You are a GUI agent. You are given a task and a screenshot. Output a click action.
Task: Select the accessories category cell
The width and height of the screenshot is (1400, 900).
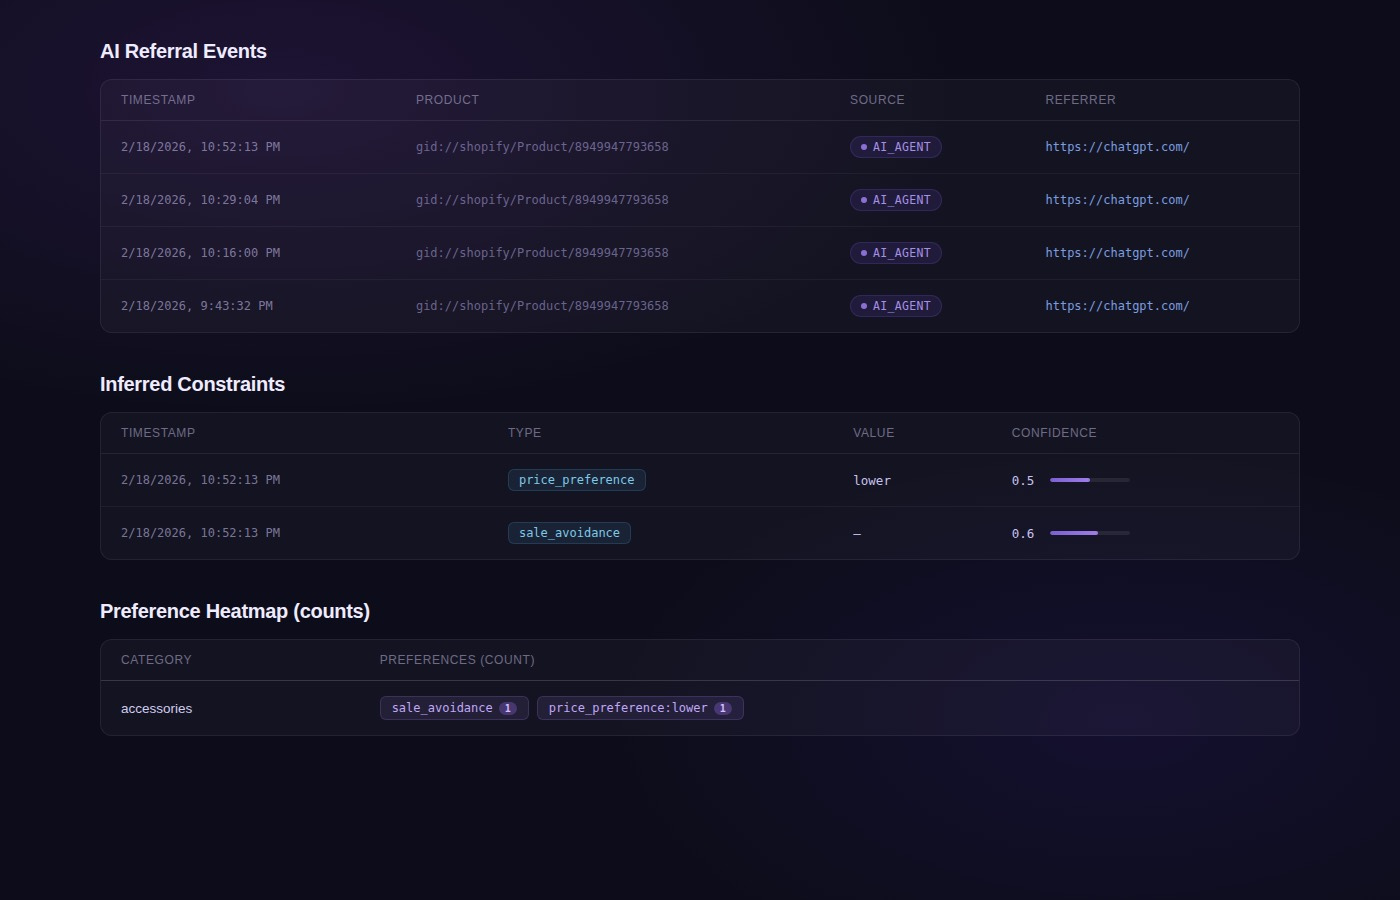(156, 708)
